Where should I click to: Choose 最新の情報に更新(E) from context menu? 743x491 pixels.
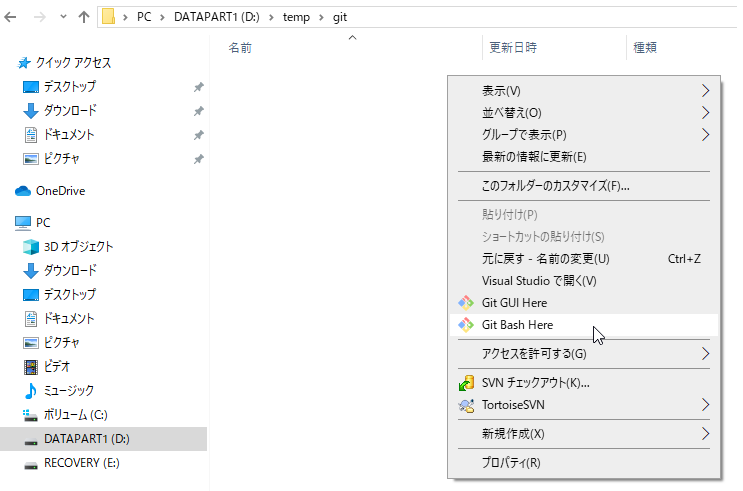534,156
